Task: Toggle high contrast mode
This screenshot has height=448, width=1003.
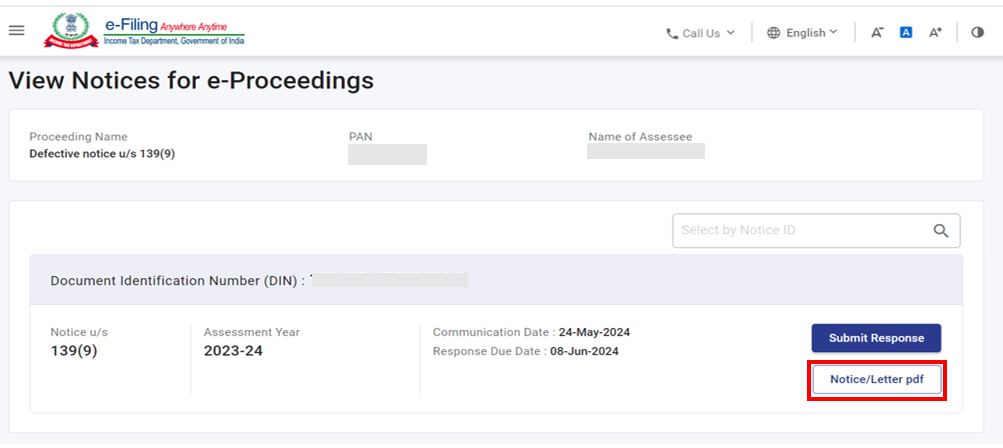Action: click(x=977, y=33)
